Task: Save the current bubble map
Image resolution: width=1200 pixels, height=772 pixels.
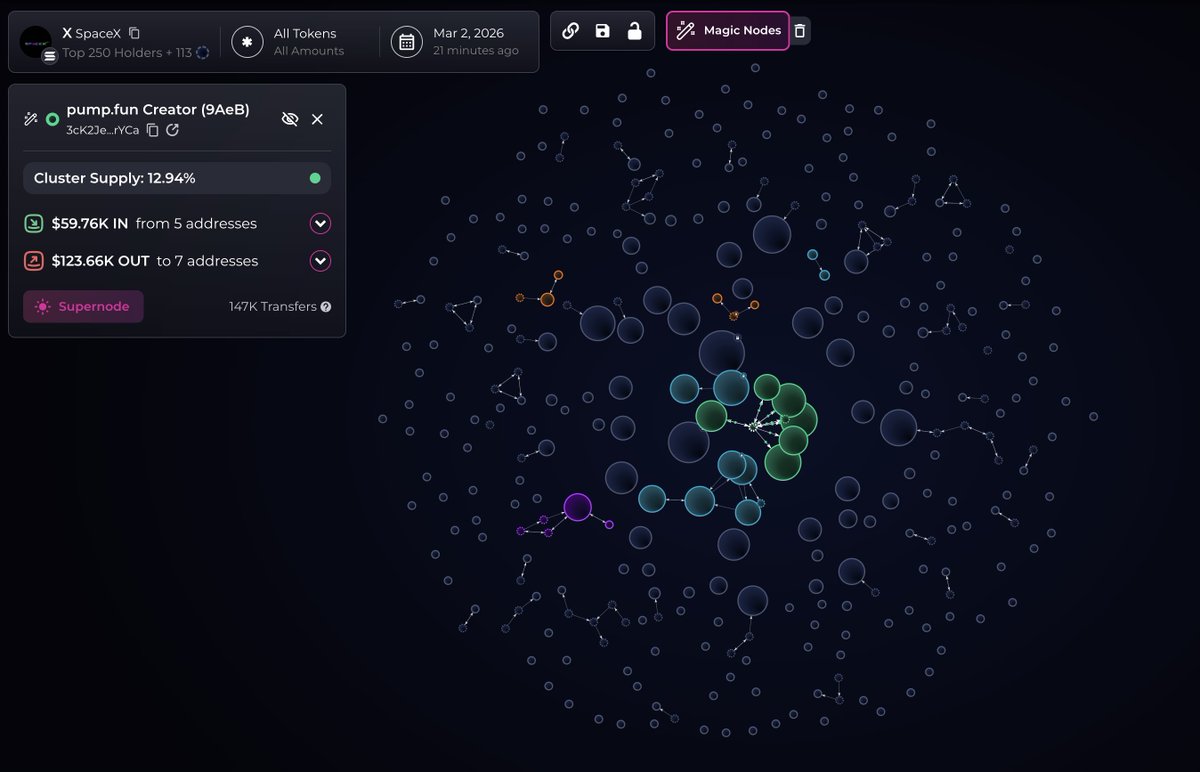Action: coord(602,31)
